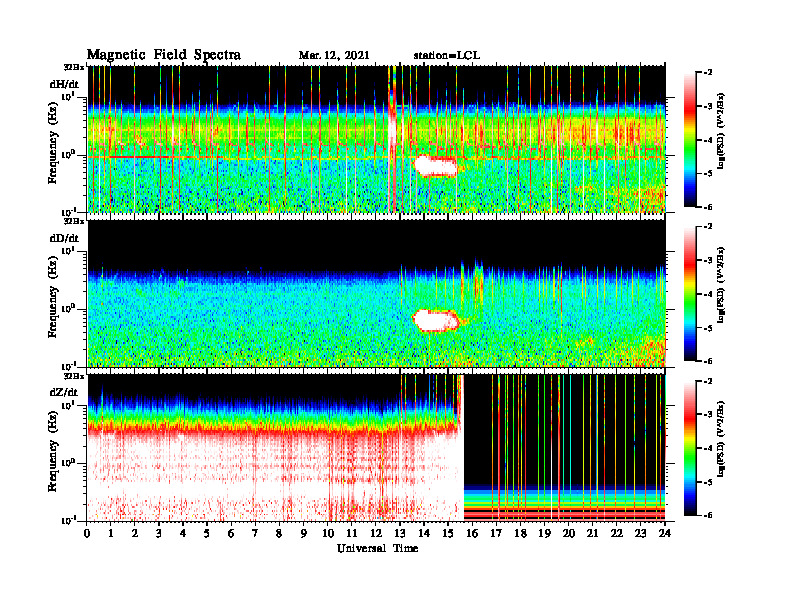Click the hour 15 tick label on the time axis
Image resolution: width=792 pixels, height=612 pixels.
(448, 533)
